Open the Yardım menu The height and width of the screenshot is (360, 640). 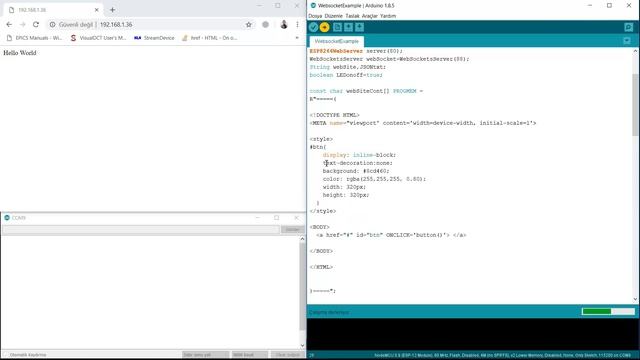click(388, 16)
